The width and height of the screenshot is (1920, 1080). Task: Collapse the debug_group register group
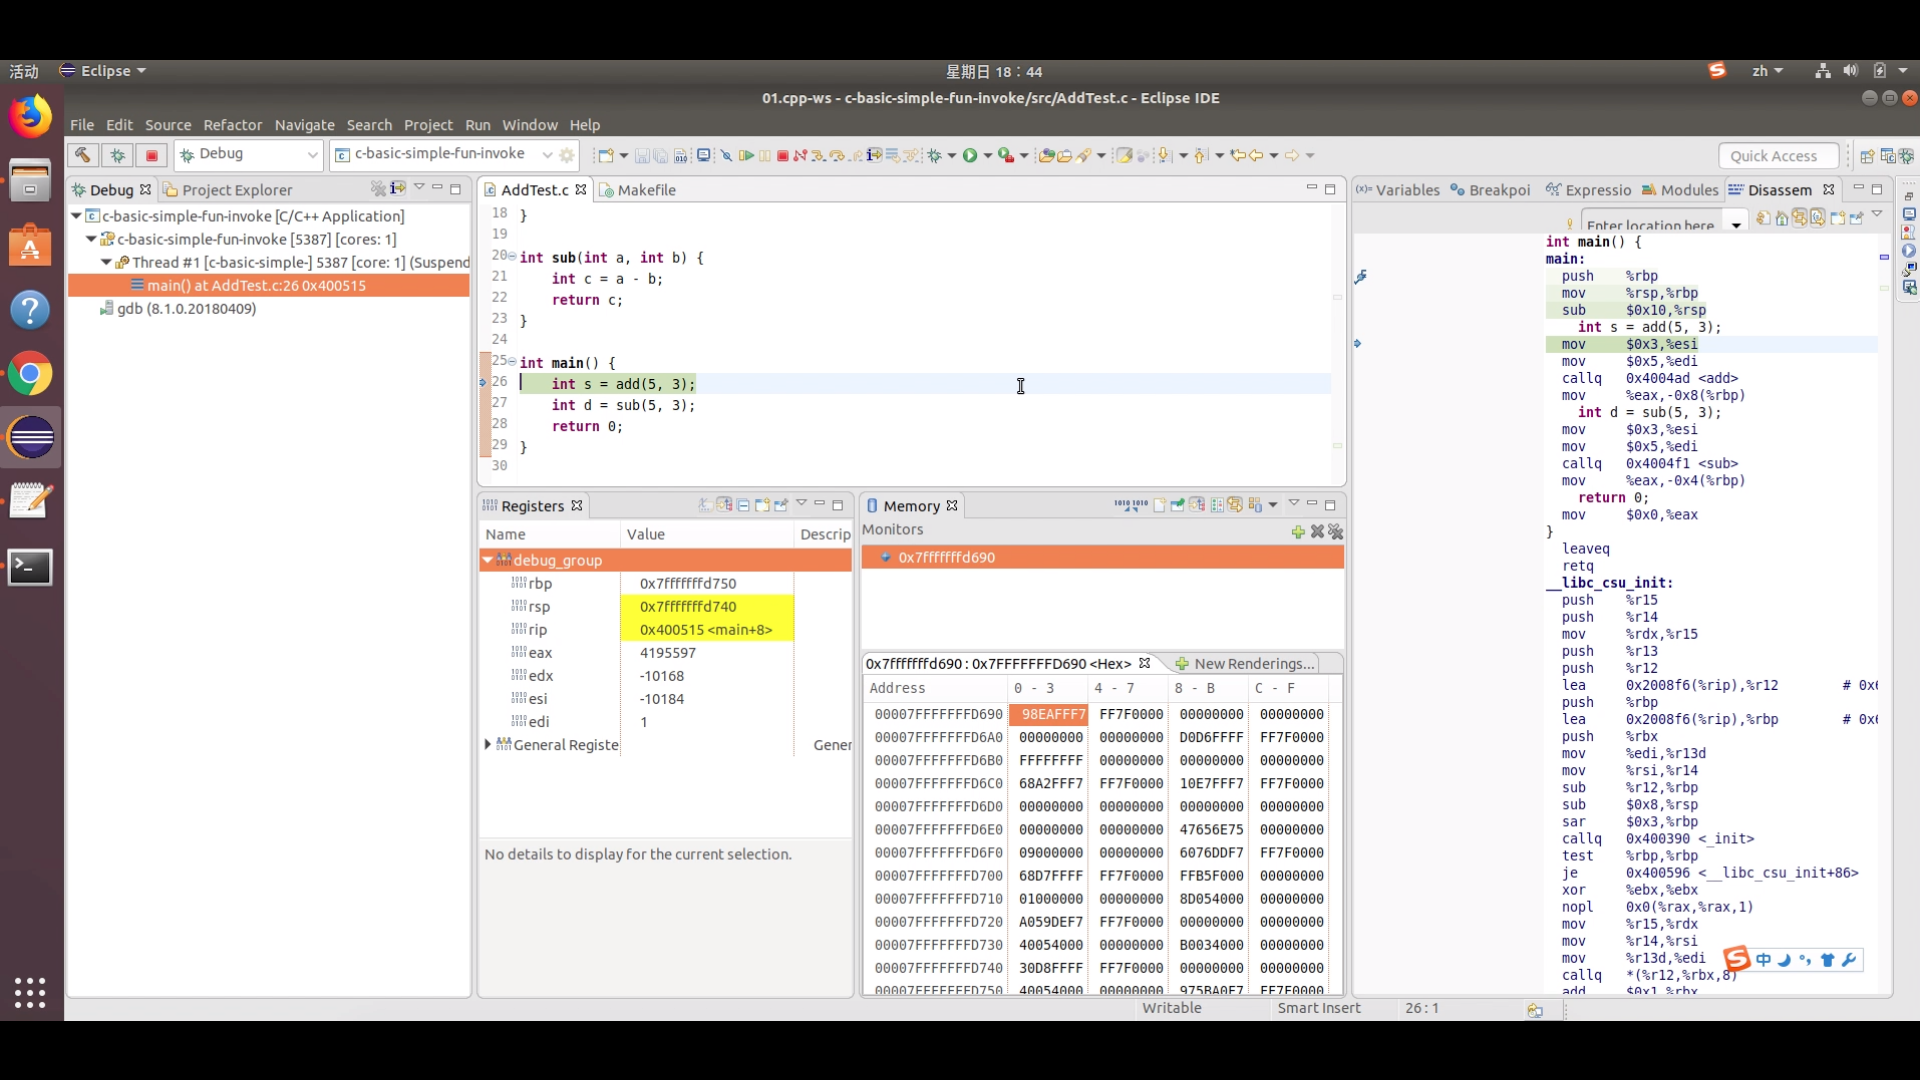tap(488, 560)
